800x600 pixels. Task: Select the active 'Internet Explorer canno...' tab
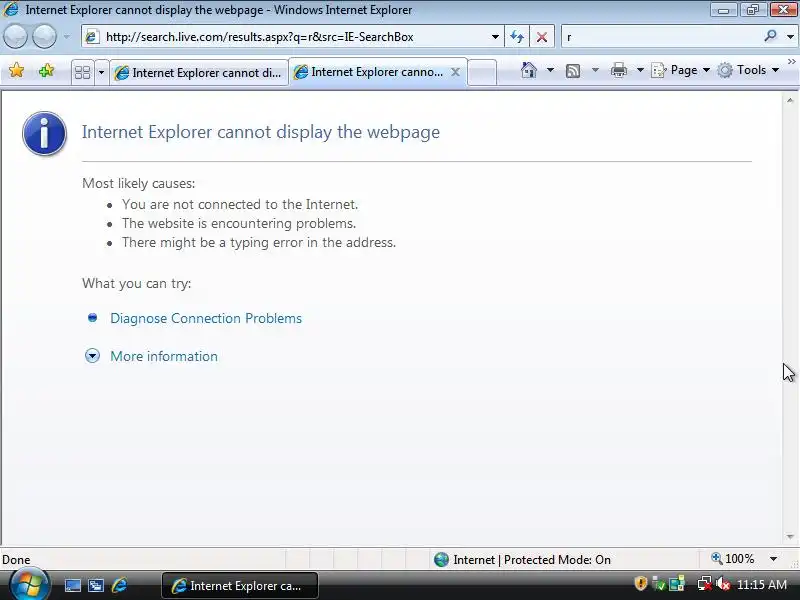[x=378, y=72]
